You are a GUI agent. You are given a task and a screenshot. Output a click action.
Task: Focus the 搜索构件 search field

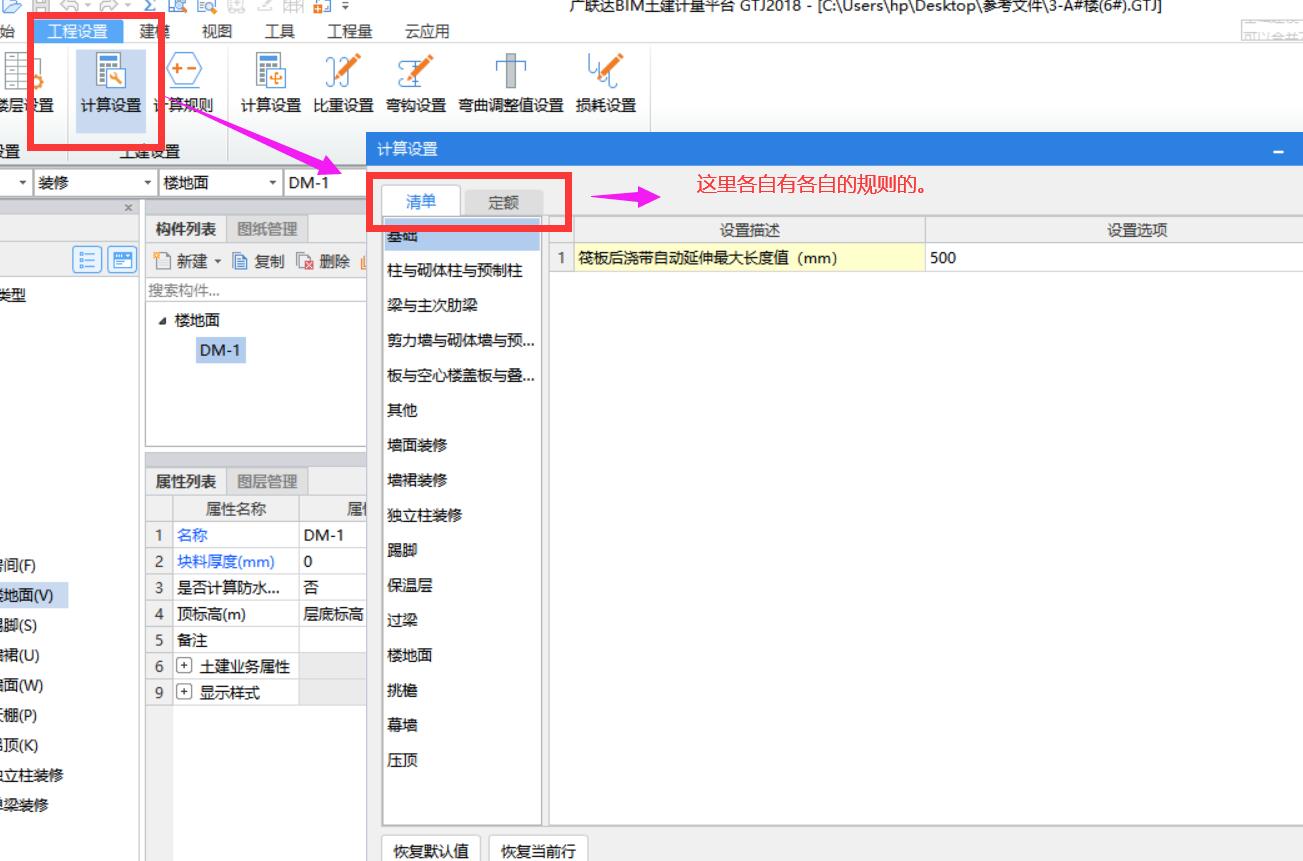pos(256,291)
